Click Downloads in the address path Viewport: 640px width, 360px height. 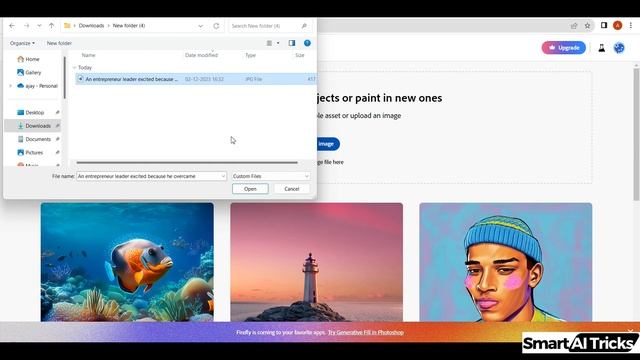pos(91,26)
